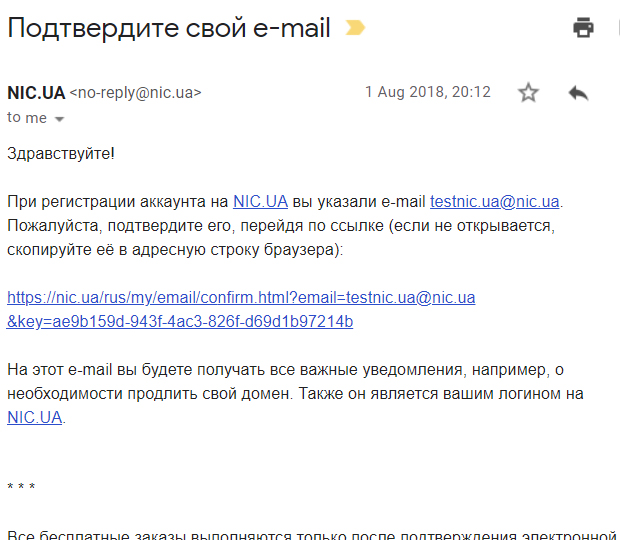
Task: Click the sender address no-reply@nic.ua
Action: point(136,93)
